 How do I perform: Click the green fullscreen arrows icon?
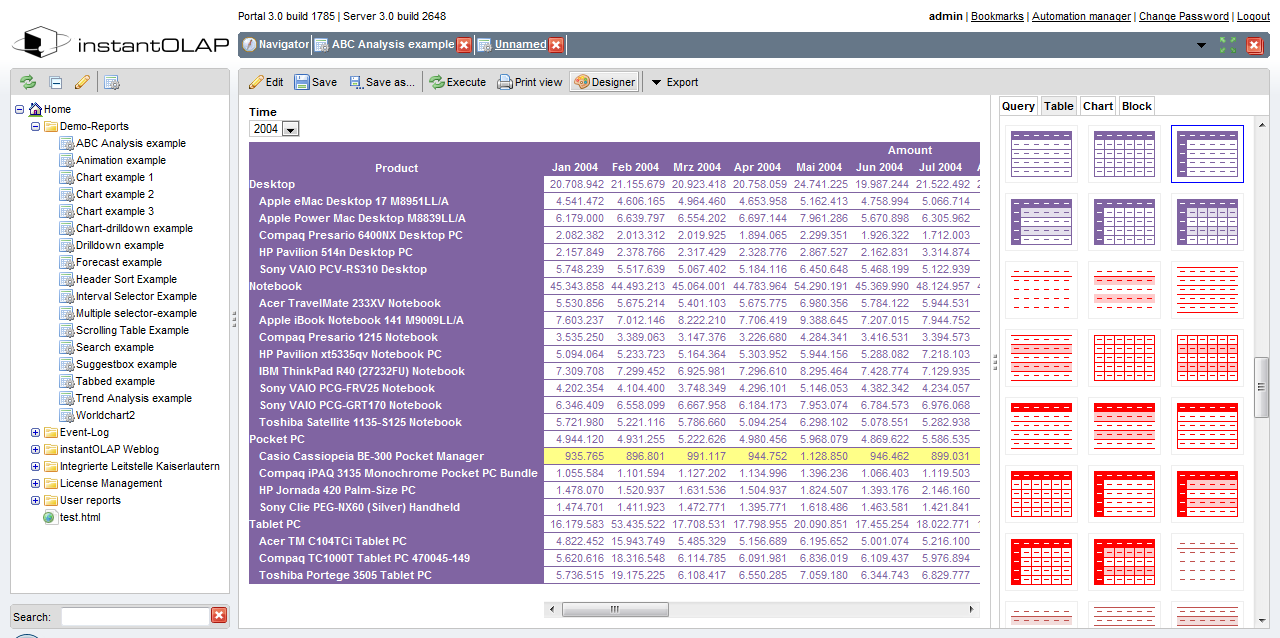pos(1228,45)
